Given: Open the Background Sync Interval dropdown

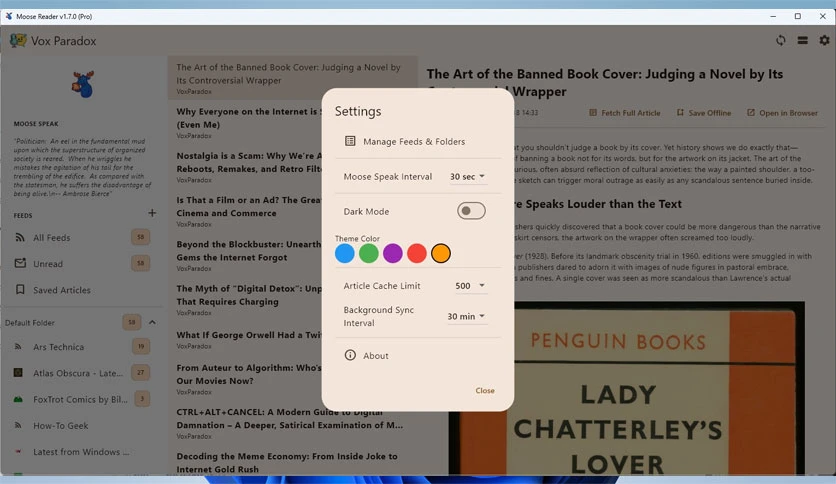Looking at the screenshot, I should point(466,316).
